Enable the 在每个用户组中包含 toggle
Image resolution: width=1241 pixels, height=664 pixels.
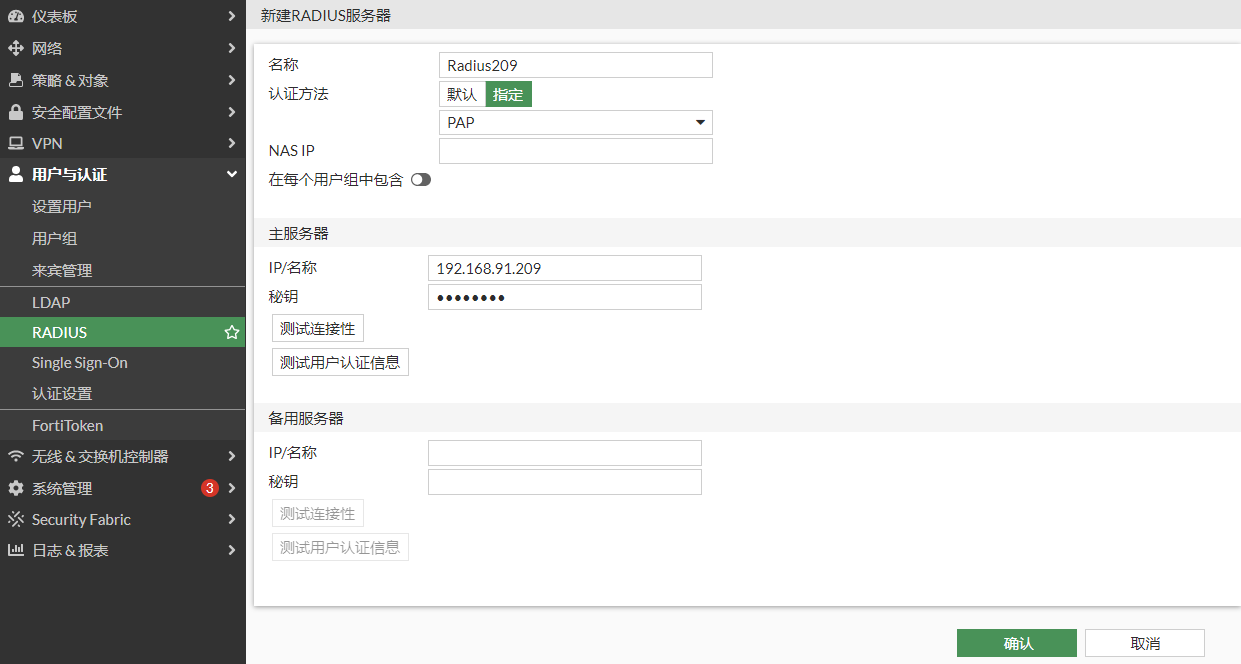420,180
